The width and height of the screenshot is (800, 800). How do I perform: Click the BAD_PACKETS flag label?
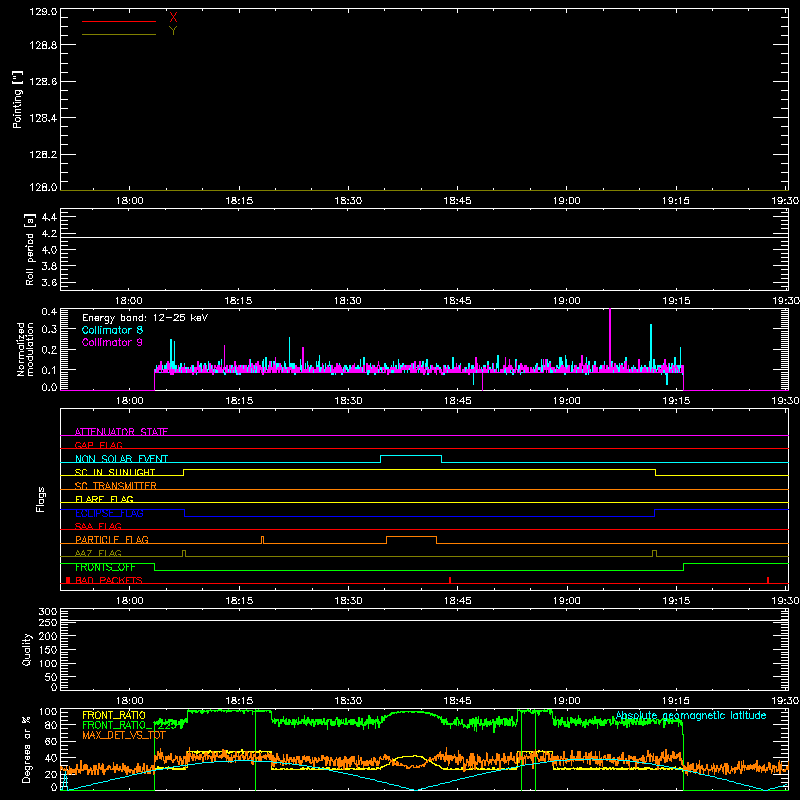coord(109,580)
